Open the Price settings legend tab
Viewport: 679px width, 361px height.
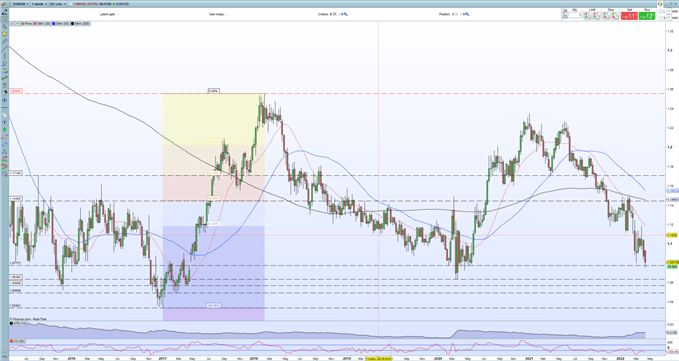coord(26,24)
